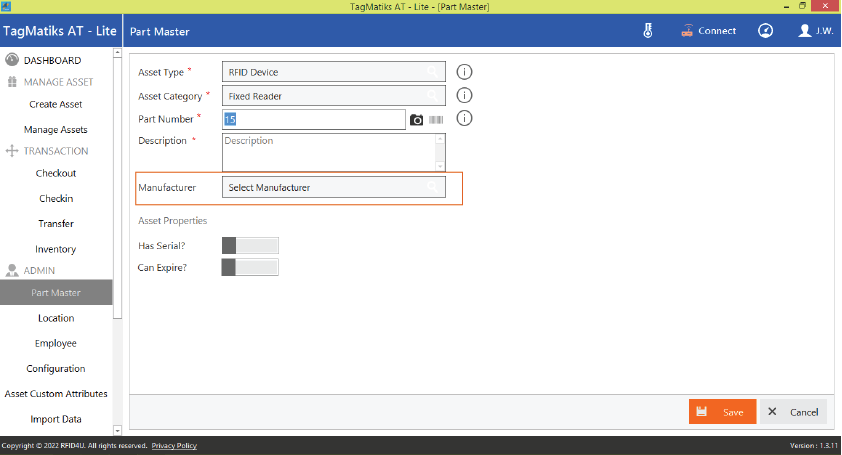Show info for Asset Category field
This screenshot has height=455, width=842.
464,96
